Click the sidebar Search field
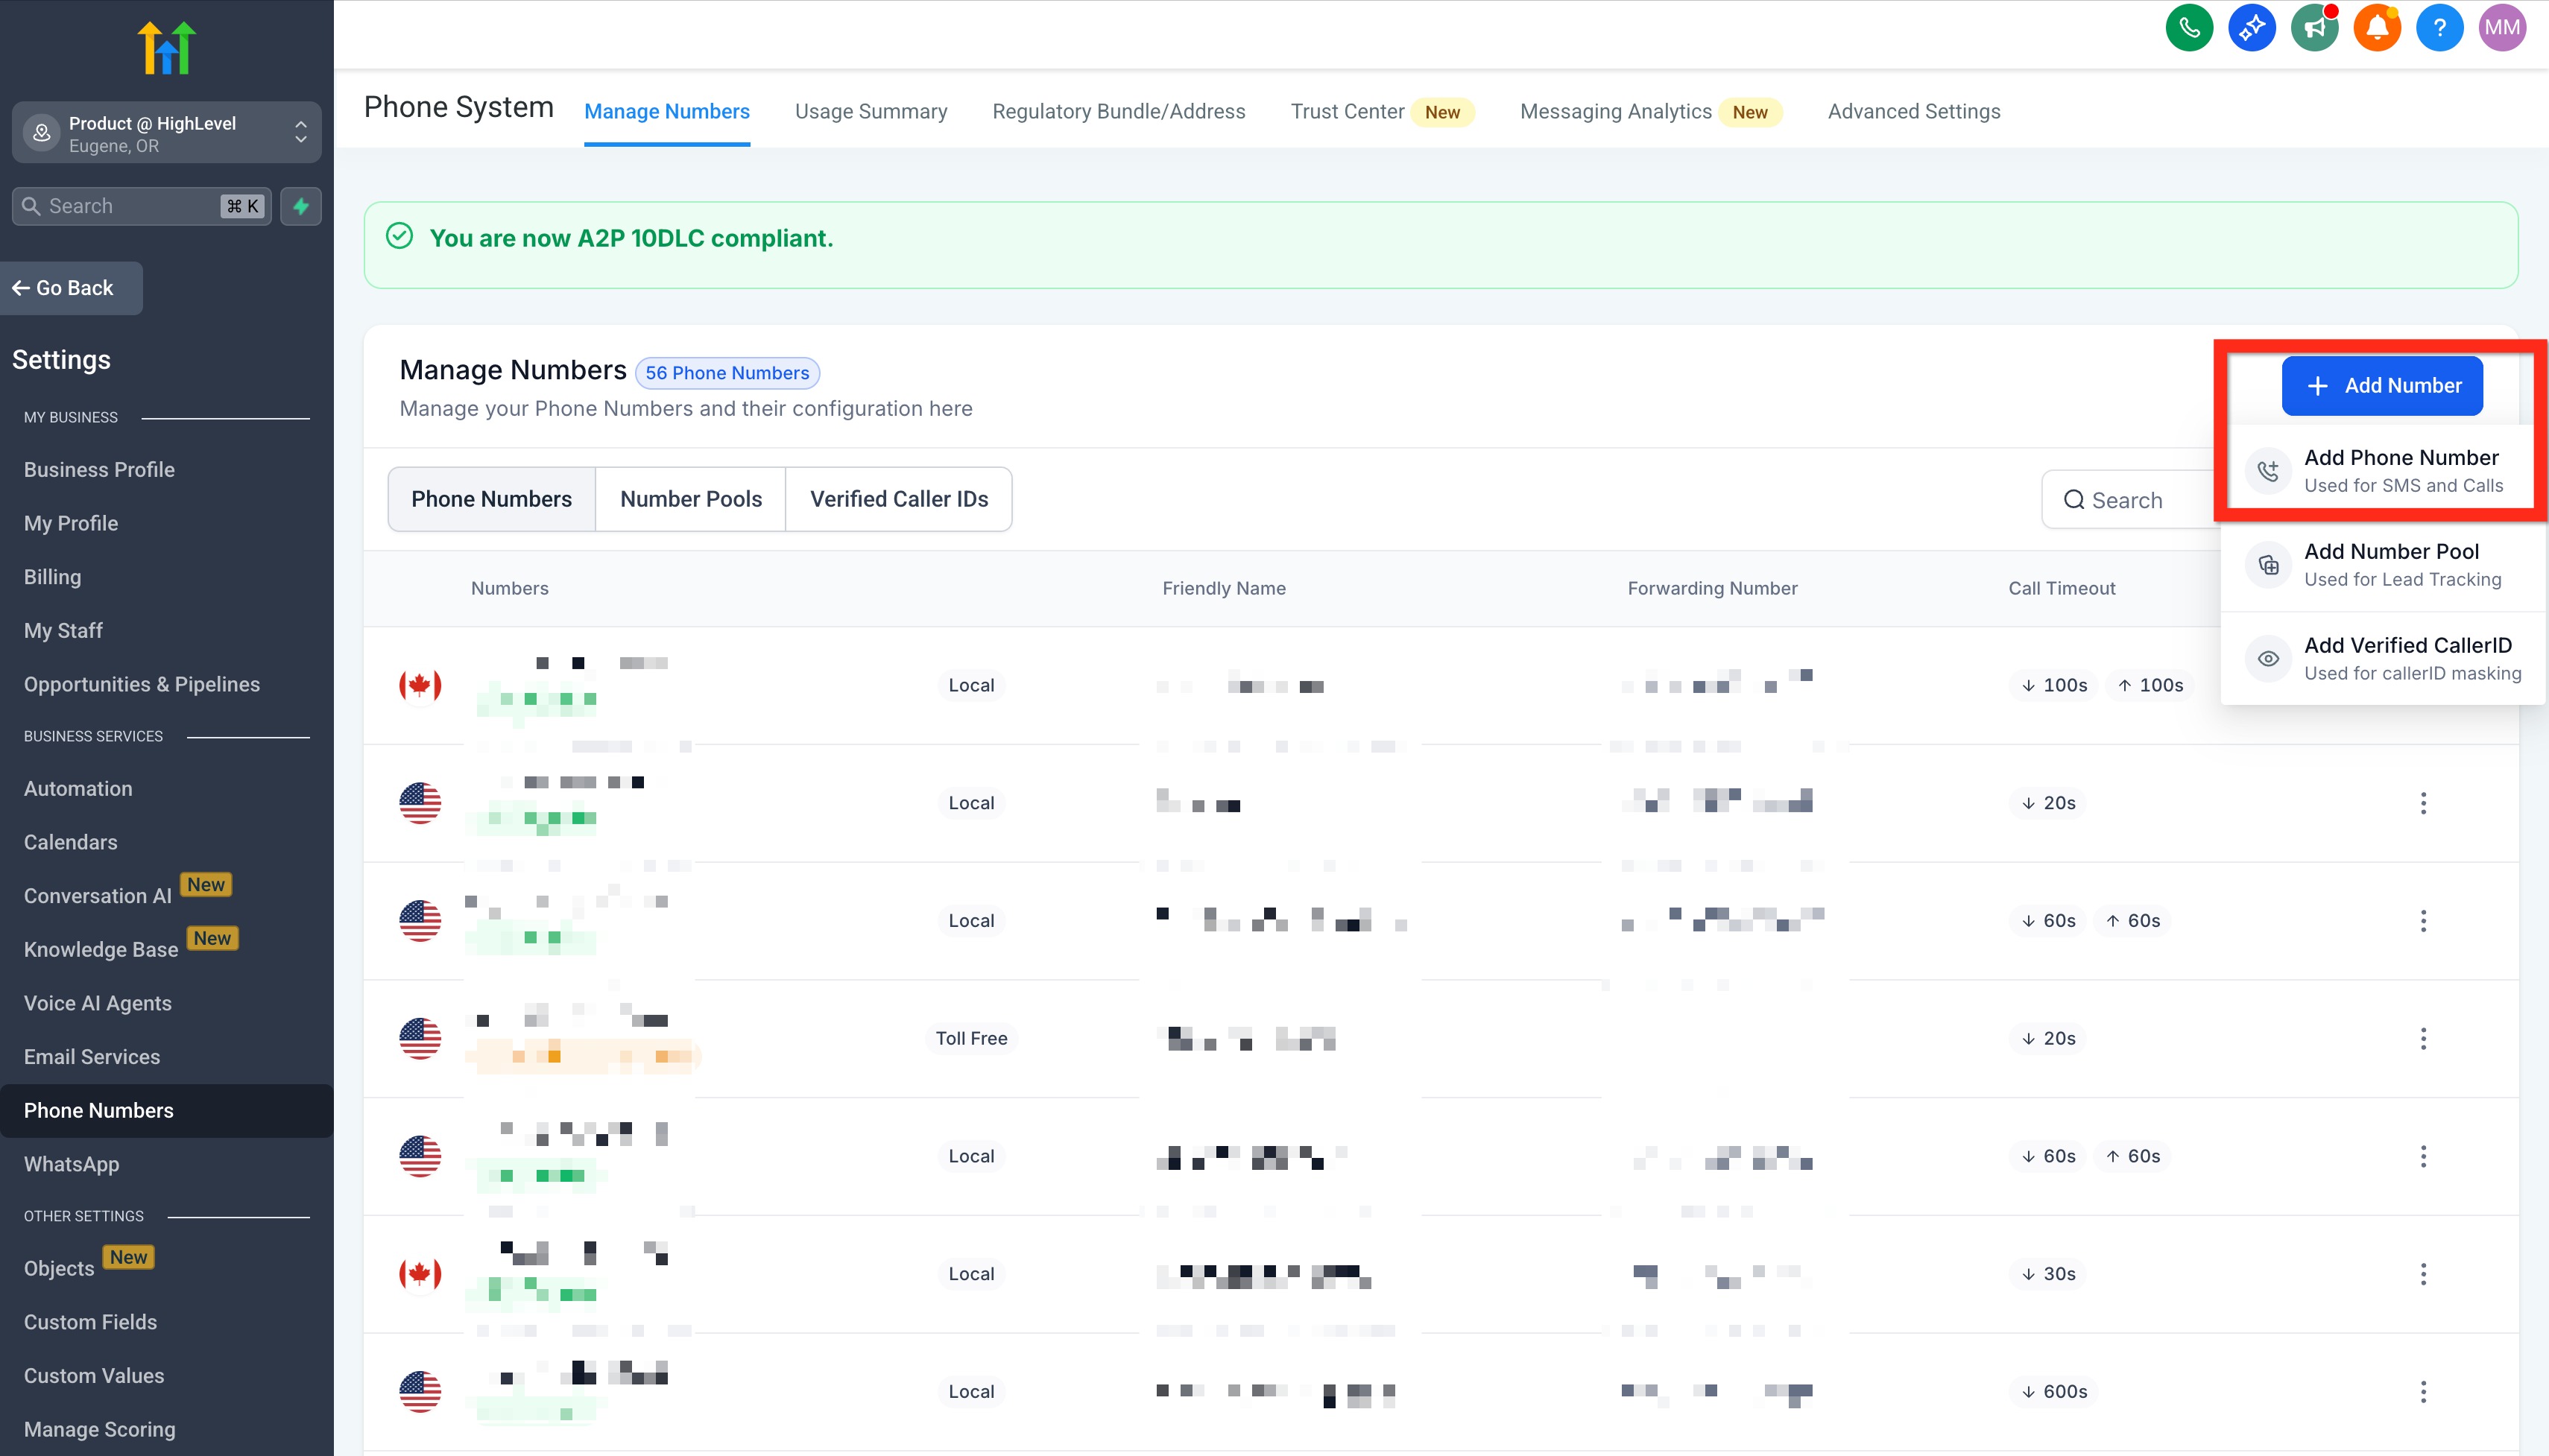The height and width of the screenshot is (1456, 2549). (x=130, y=206)
